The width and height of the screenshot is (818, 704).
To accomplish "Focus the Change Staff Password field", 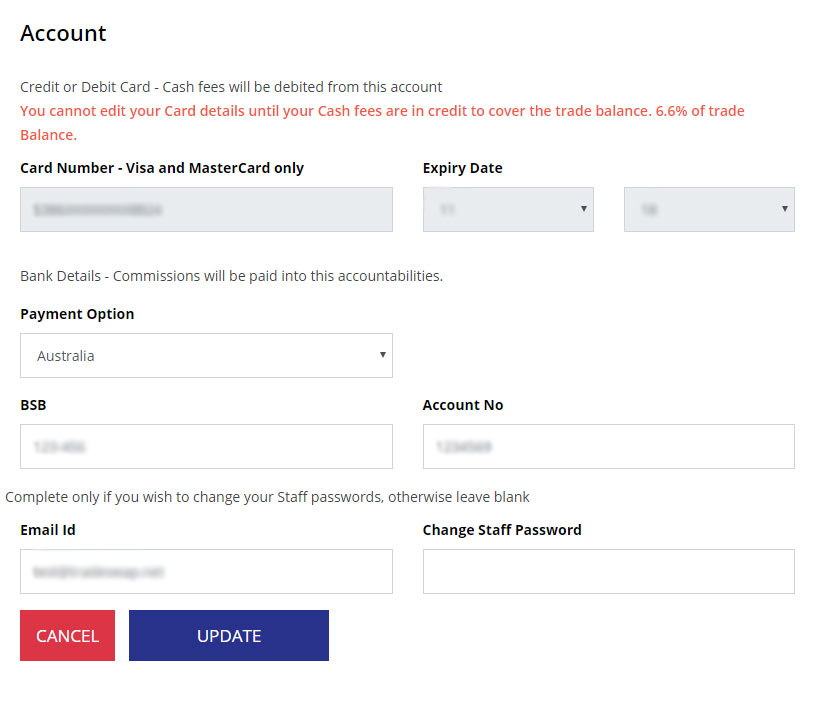I will [608, 572].
